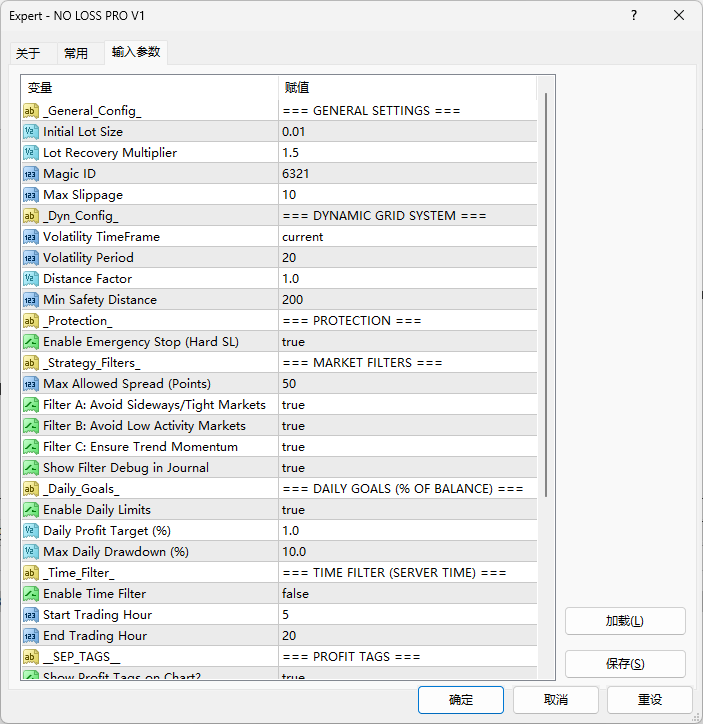Click the double-type icon beside Initial Lot Size
Screen dimensions: 703x724
31,132
